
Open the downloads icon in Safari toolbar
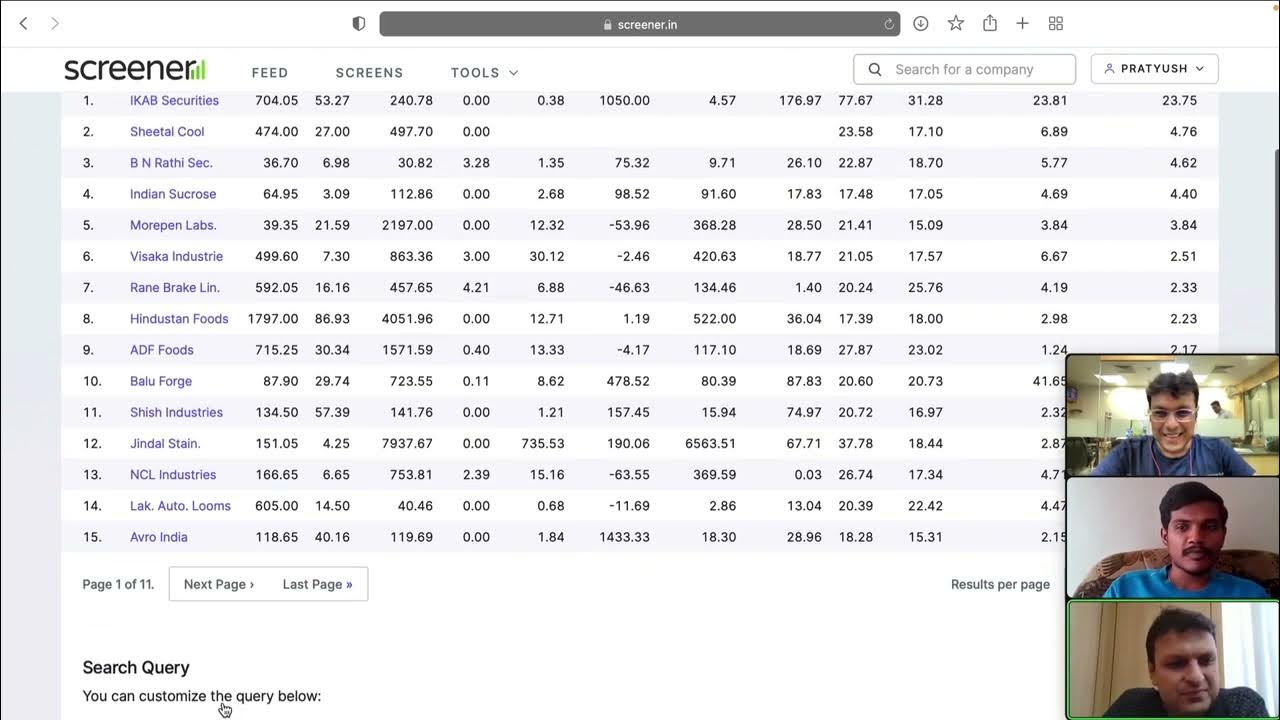(921, 23)
